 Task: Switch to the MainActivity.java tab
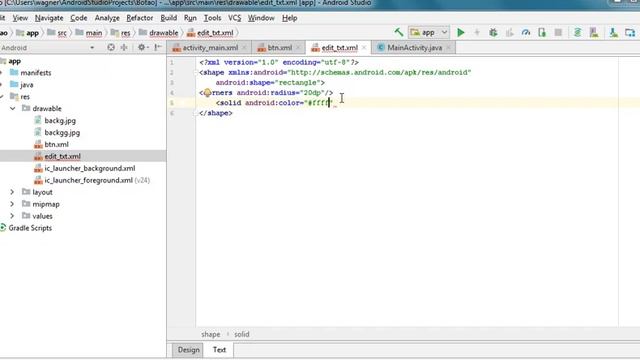pyautogui.click(x=414, y=48)
